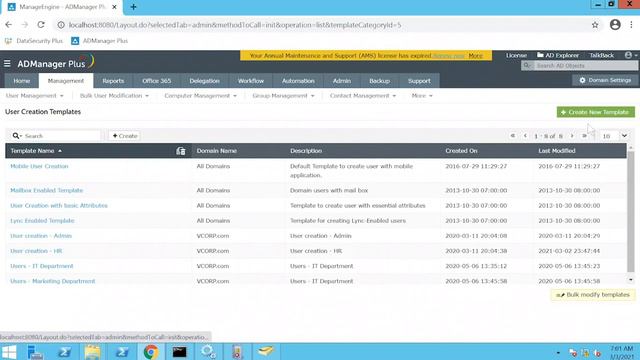Expand User Management dropdown
This screenshot has width=640, height=360.
point(35,96)
